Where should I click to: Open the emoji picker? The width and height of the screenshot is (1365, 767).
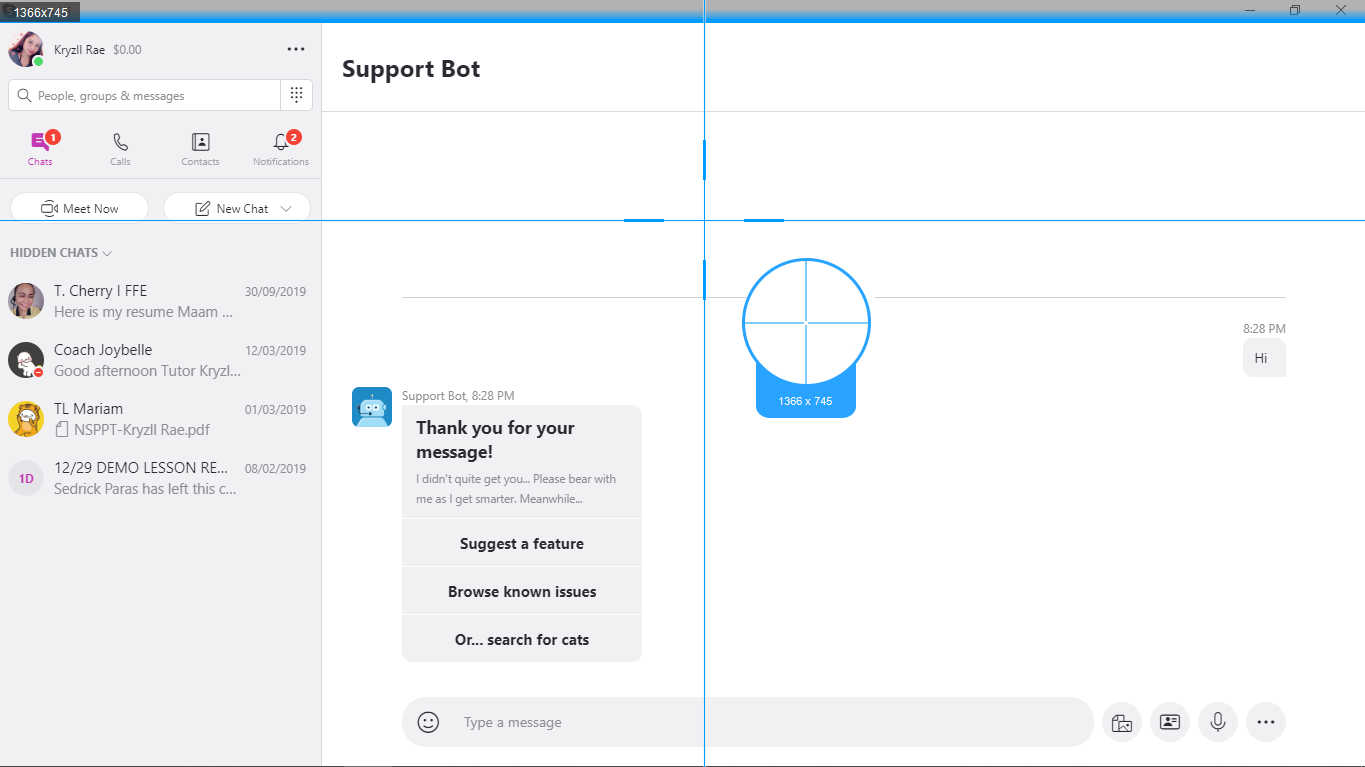428,722
